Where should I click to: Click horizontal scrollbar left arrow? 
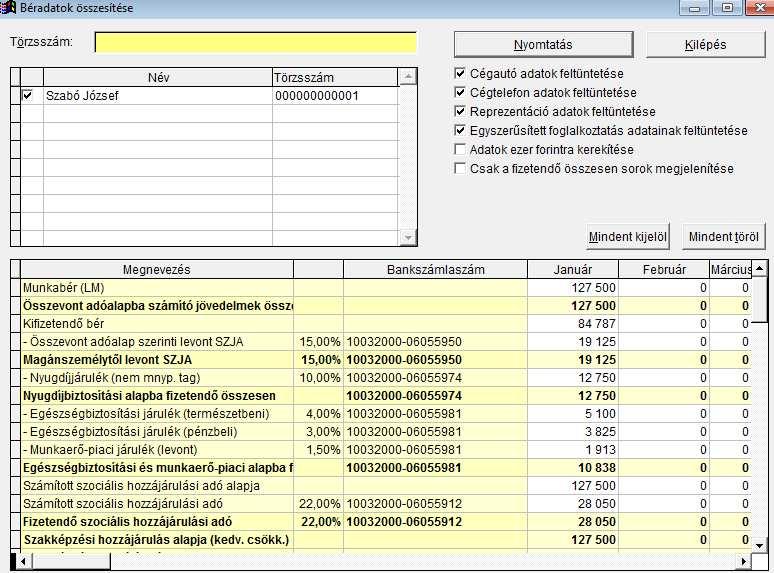pos(22,561)
